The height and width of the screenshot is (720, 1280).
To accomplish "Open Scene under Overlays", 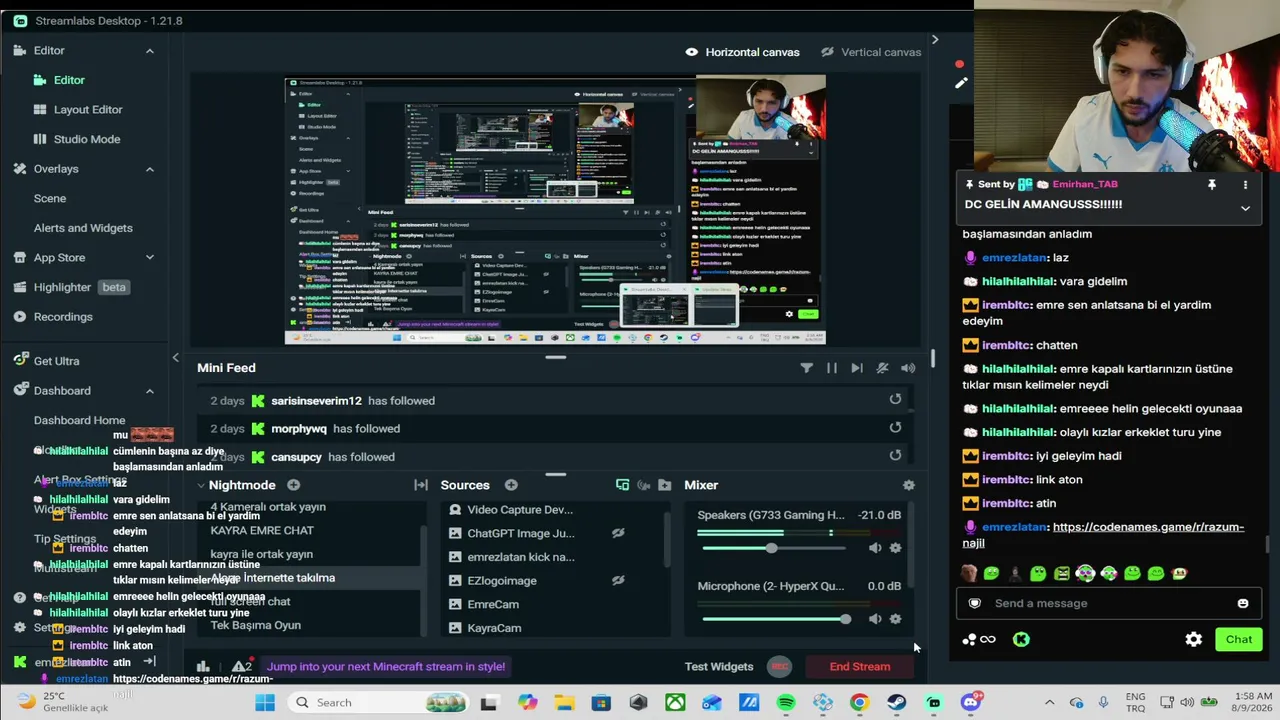I will click(50, 198).
